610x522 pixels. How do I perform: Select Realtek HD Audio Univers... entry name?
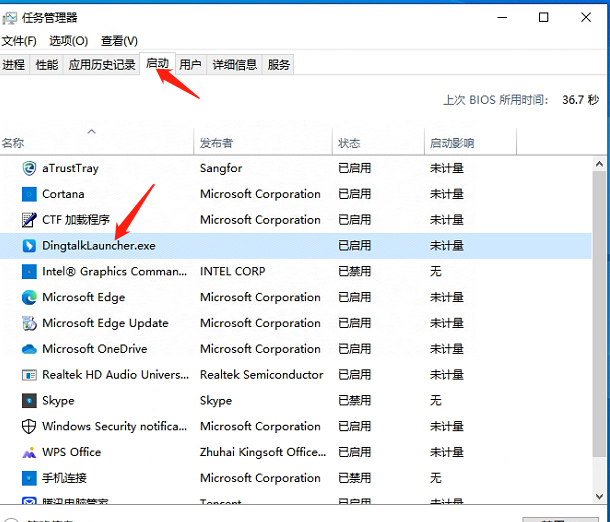[x=116, y=375]
